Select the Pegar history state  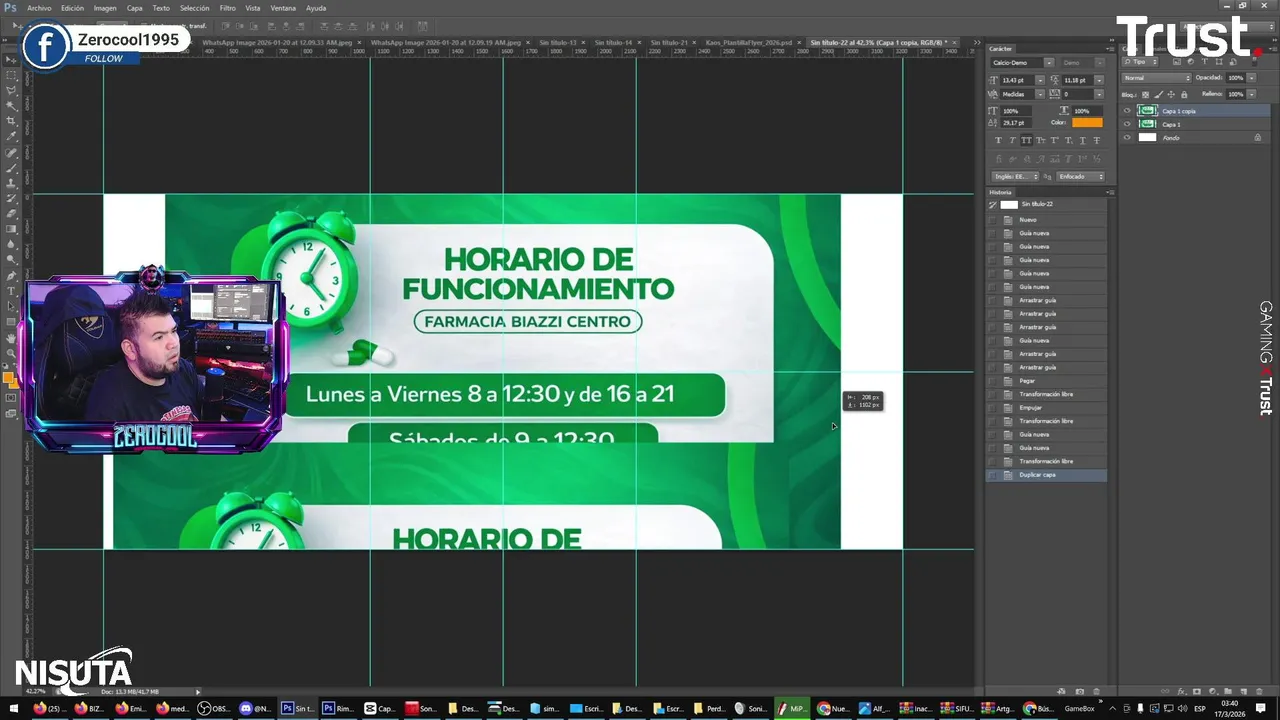click(1046, 381)
